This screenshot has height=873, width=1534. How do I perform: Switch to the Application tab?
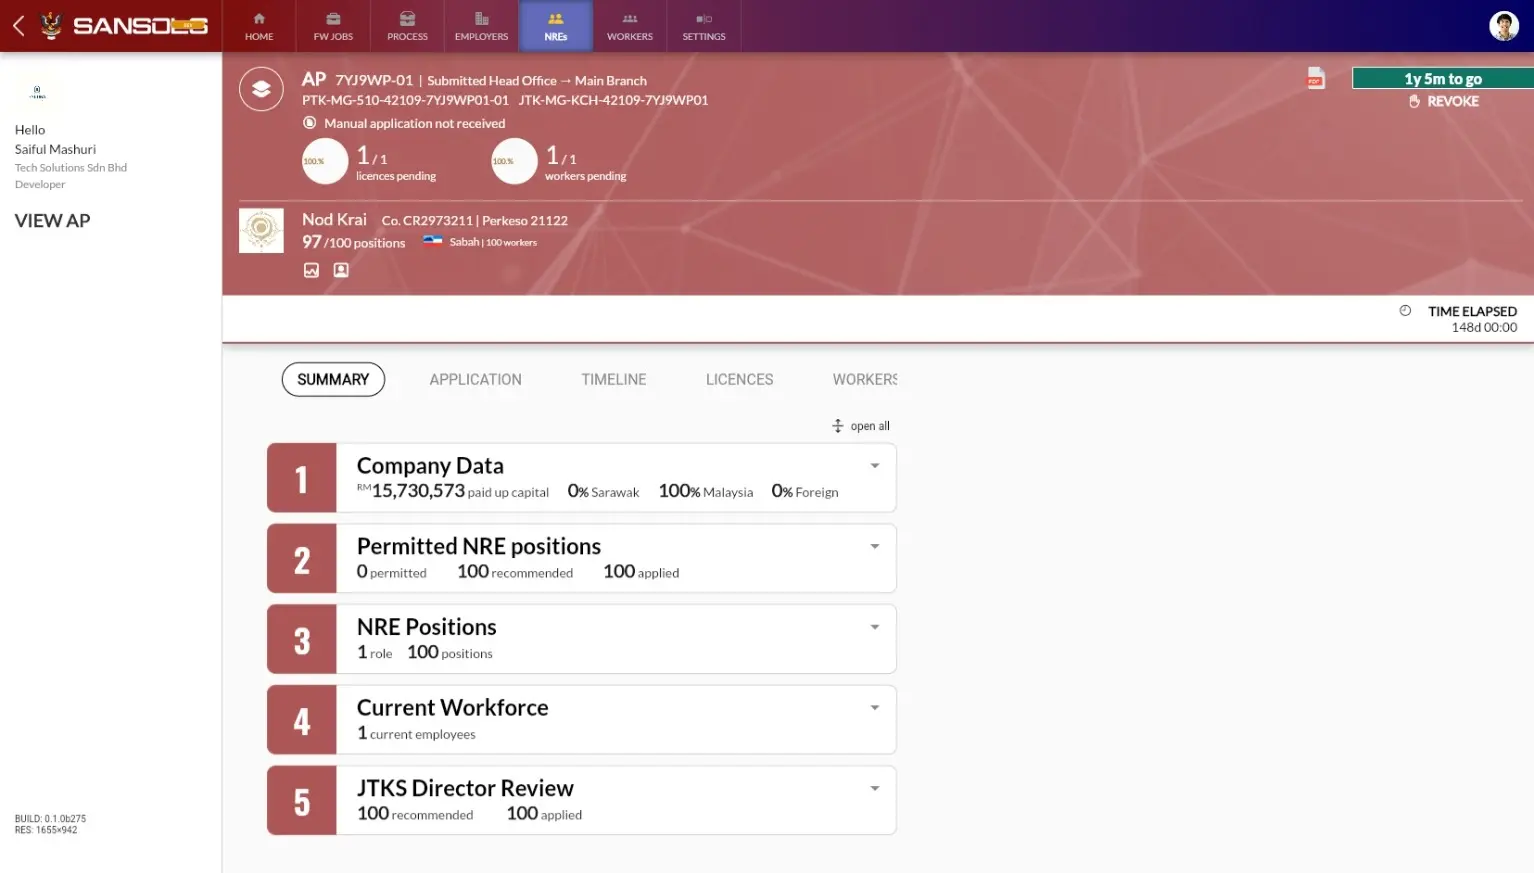point(475,379)
